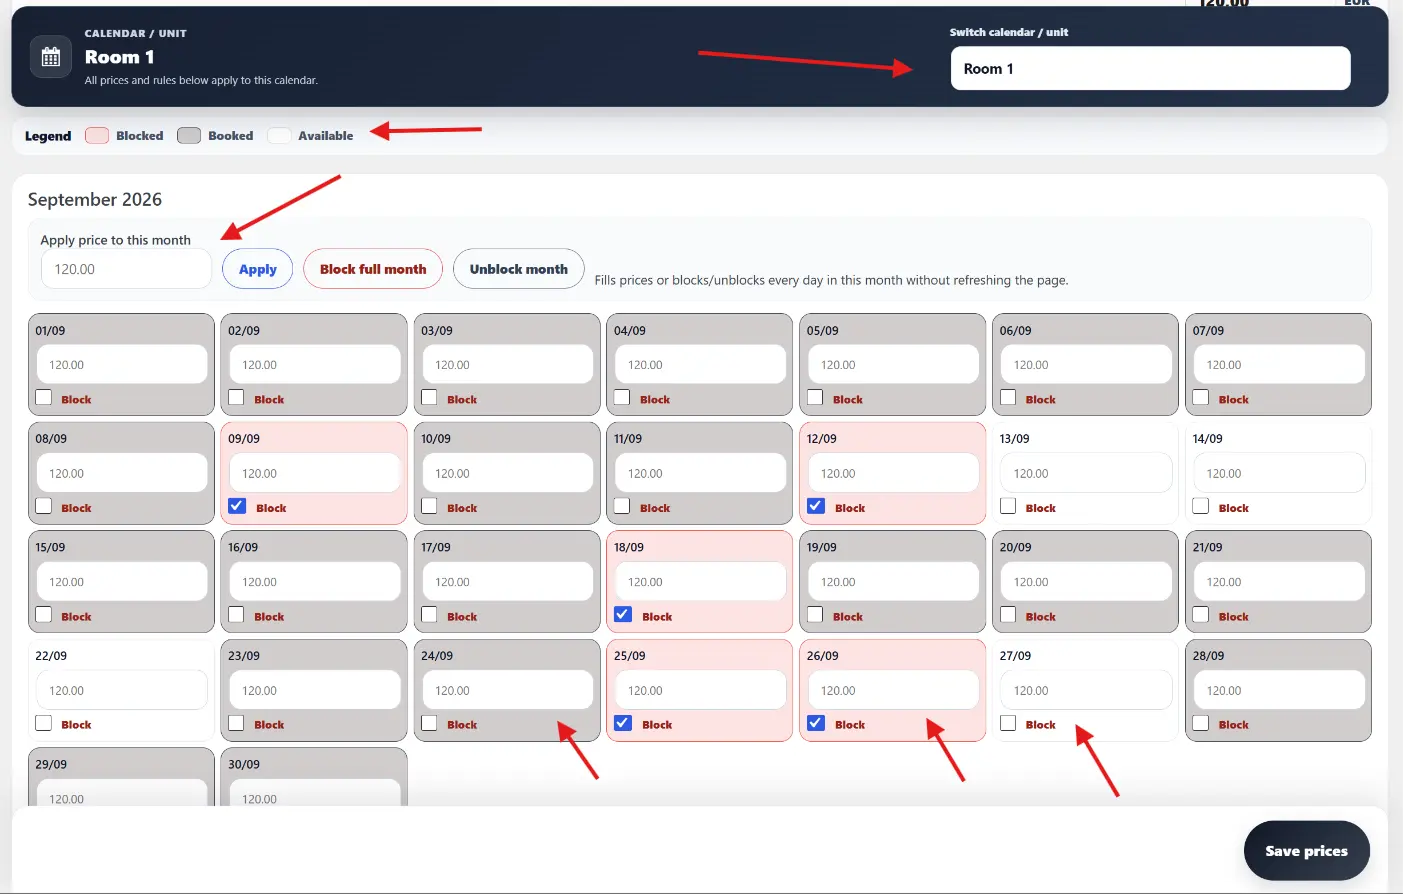Toggle the Block checkbox for 25/09
The image size is (1403, 894).
point(623,723)
